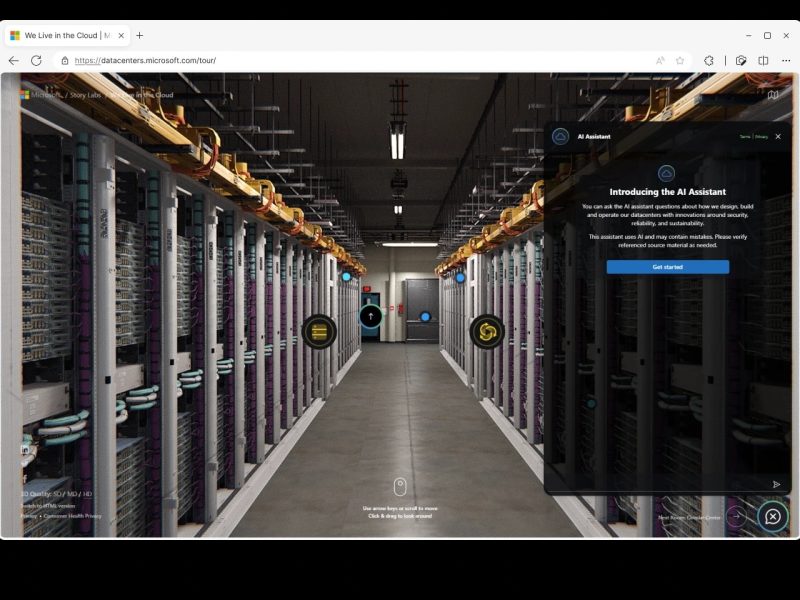Set 3D Quality to SD

pos(59,494)
